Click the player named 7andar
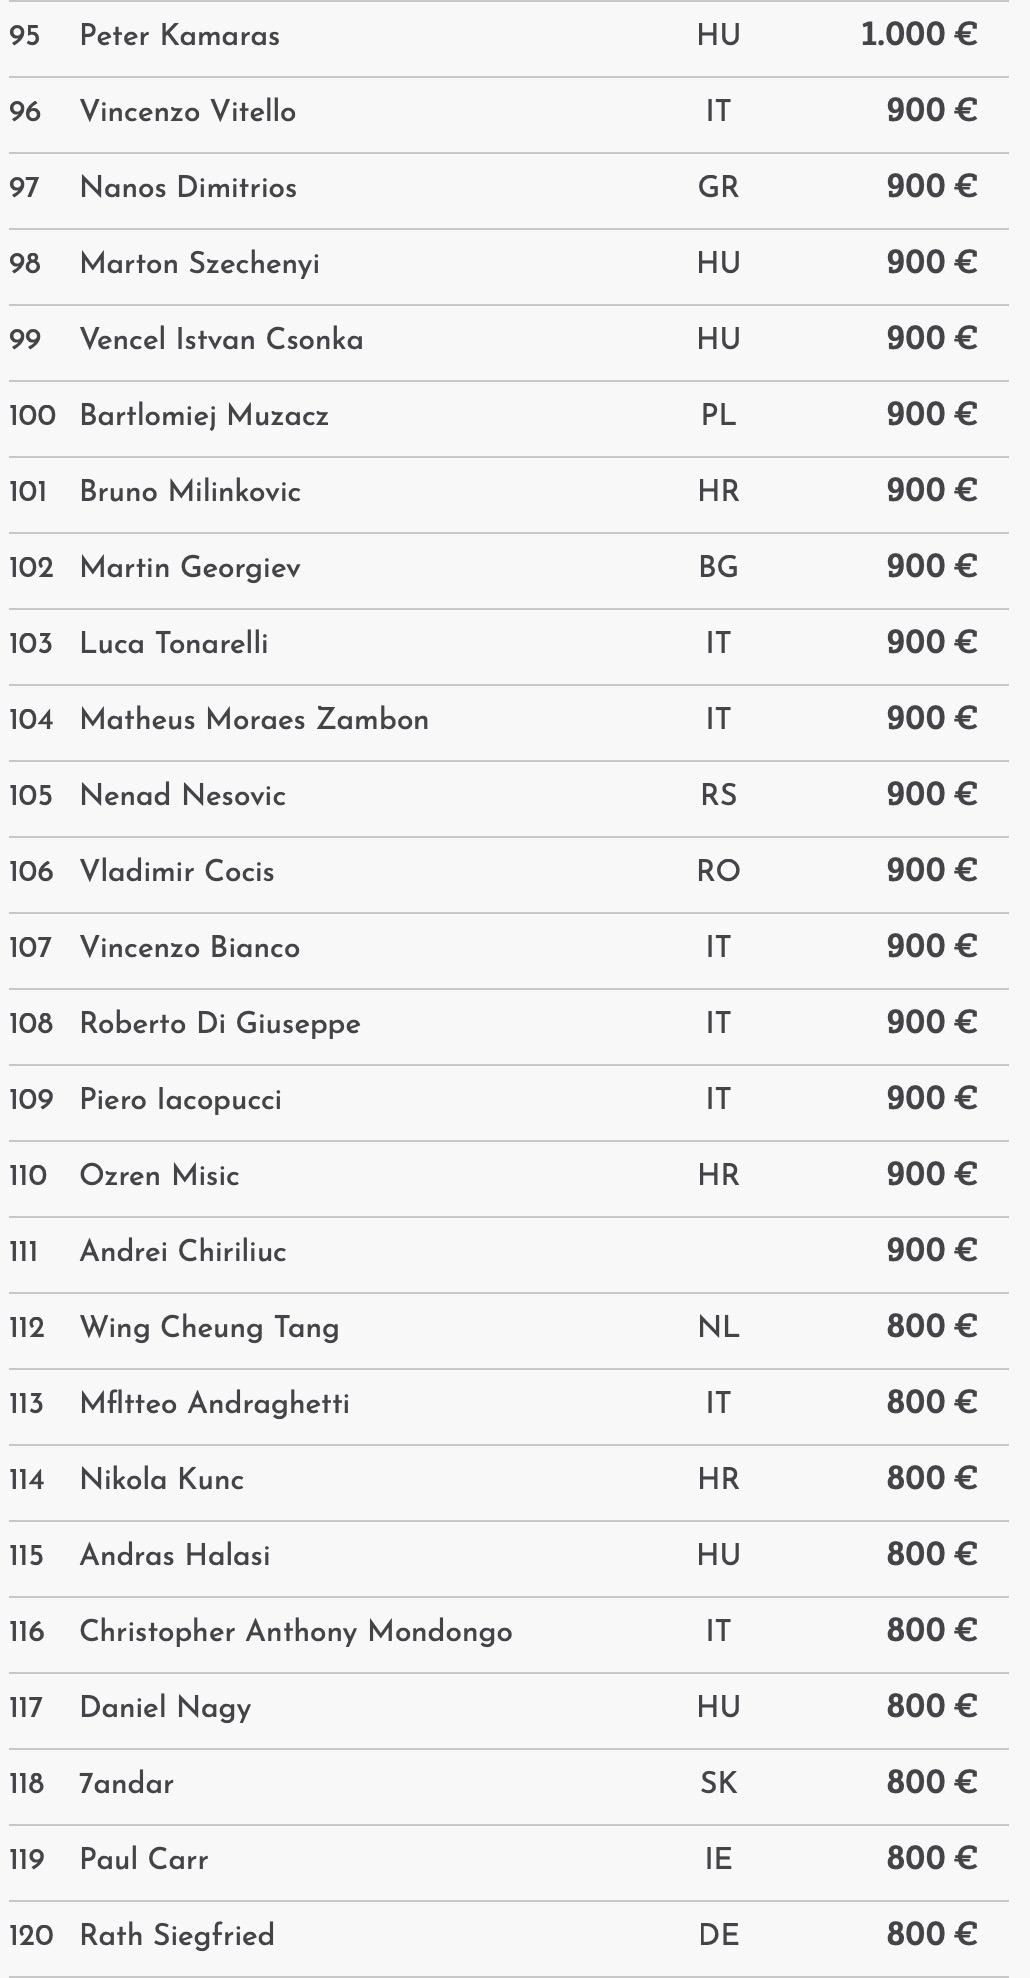The height and width of the screenshot is (1978, 1030). click(x=127, y=1784)
